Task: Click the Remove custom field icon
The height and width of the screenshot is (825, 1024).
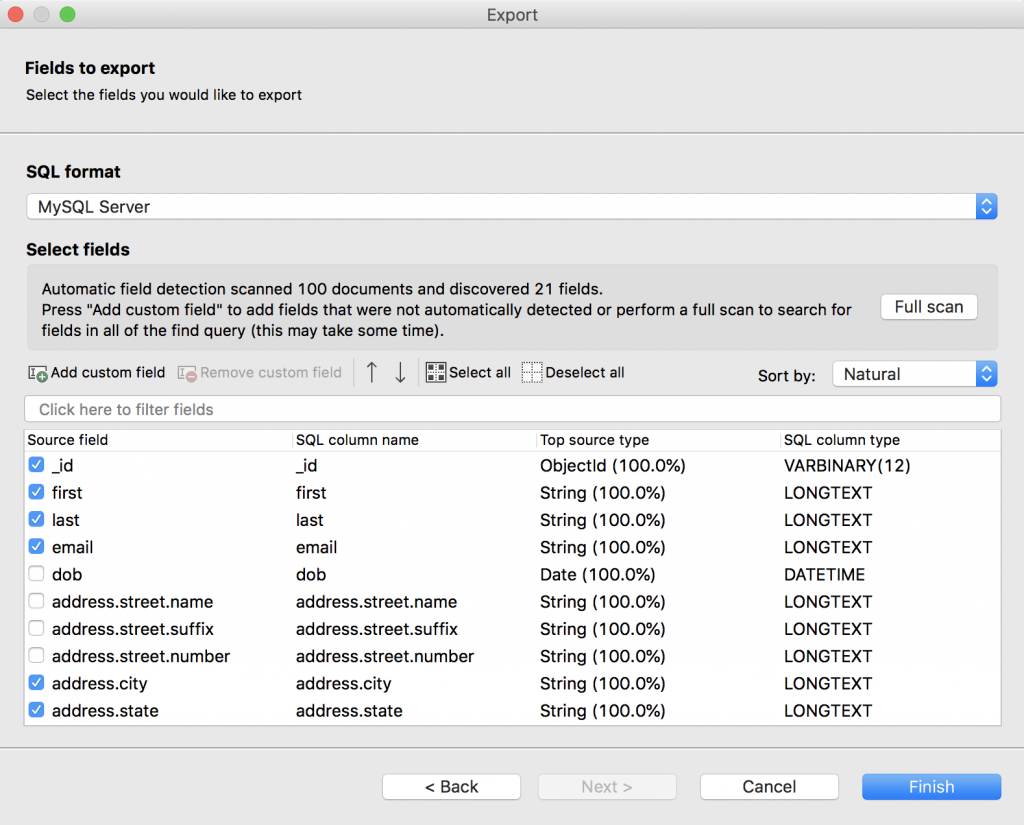Action: [187, 373]
